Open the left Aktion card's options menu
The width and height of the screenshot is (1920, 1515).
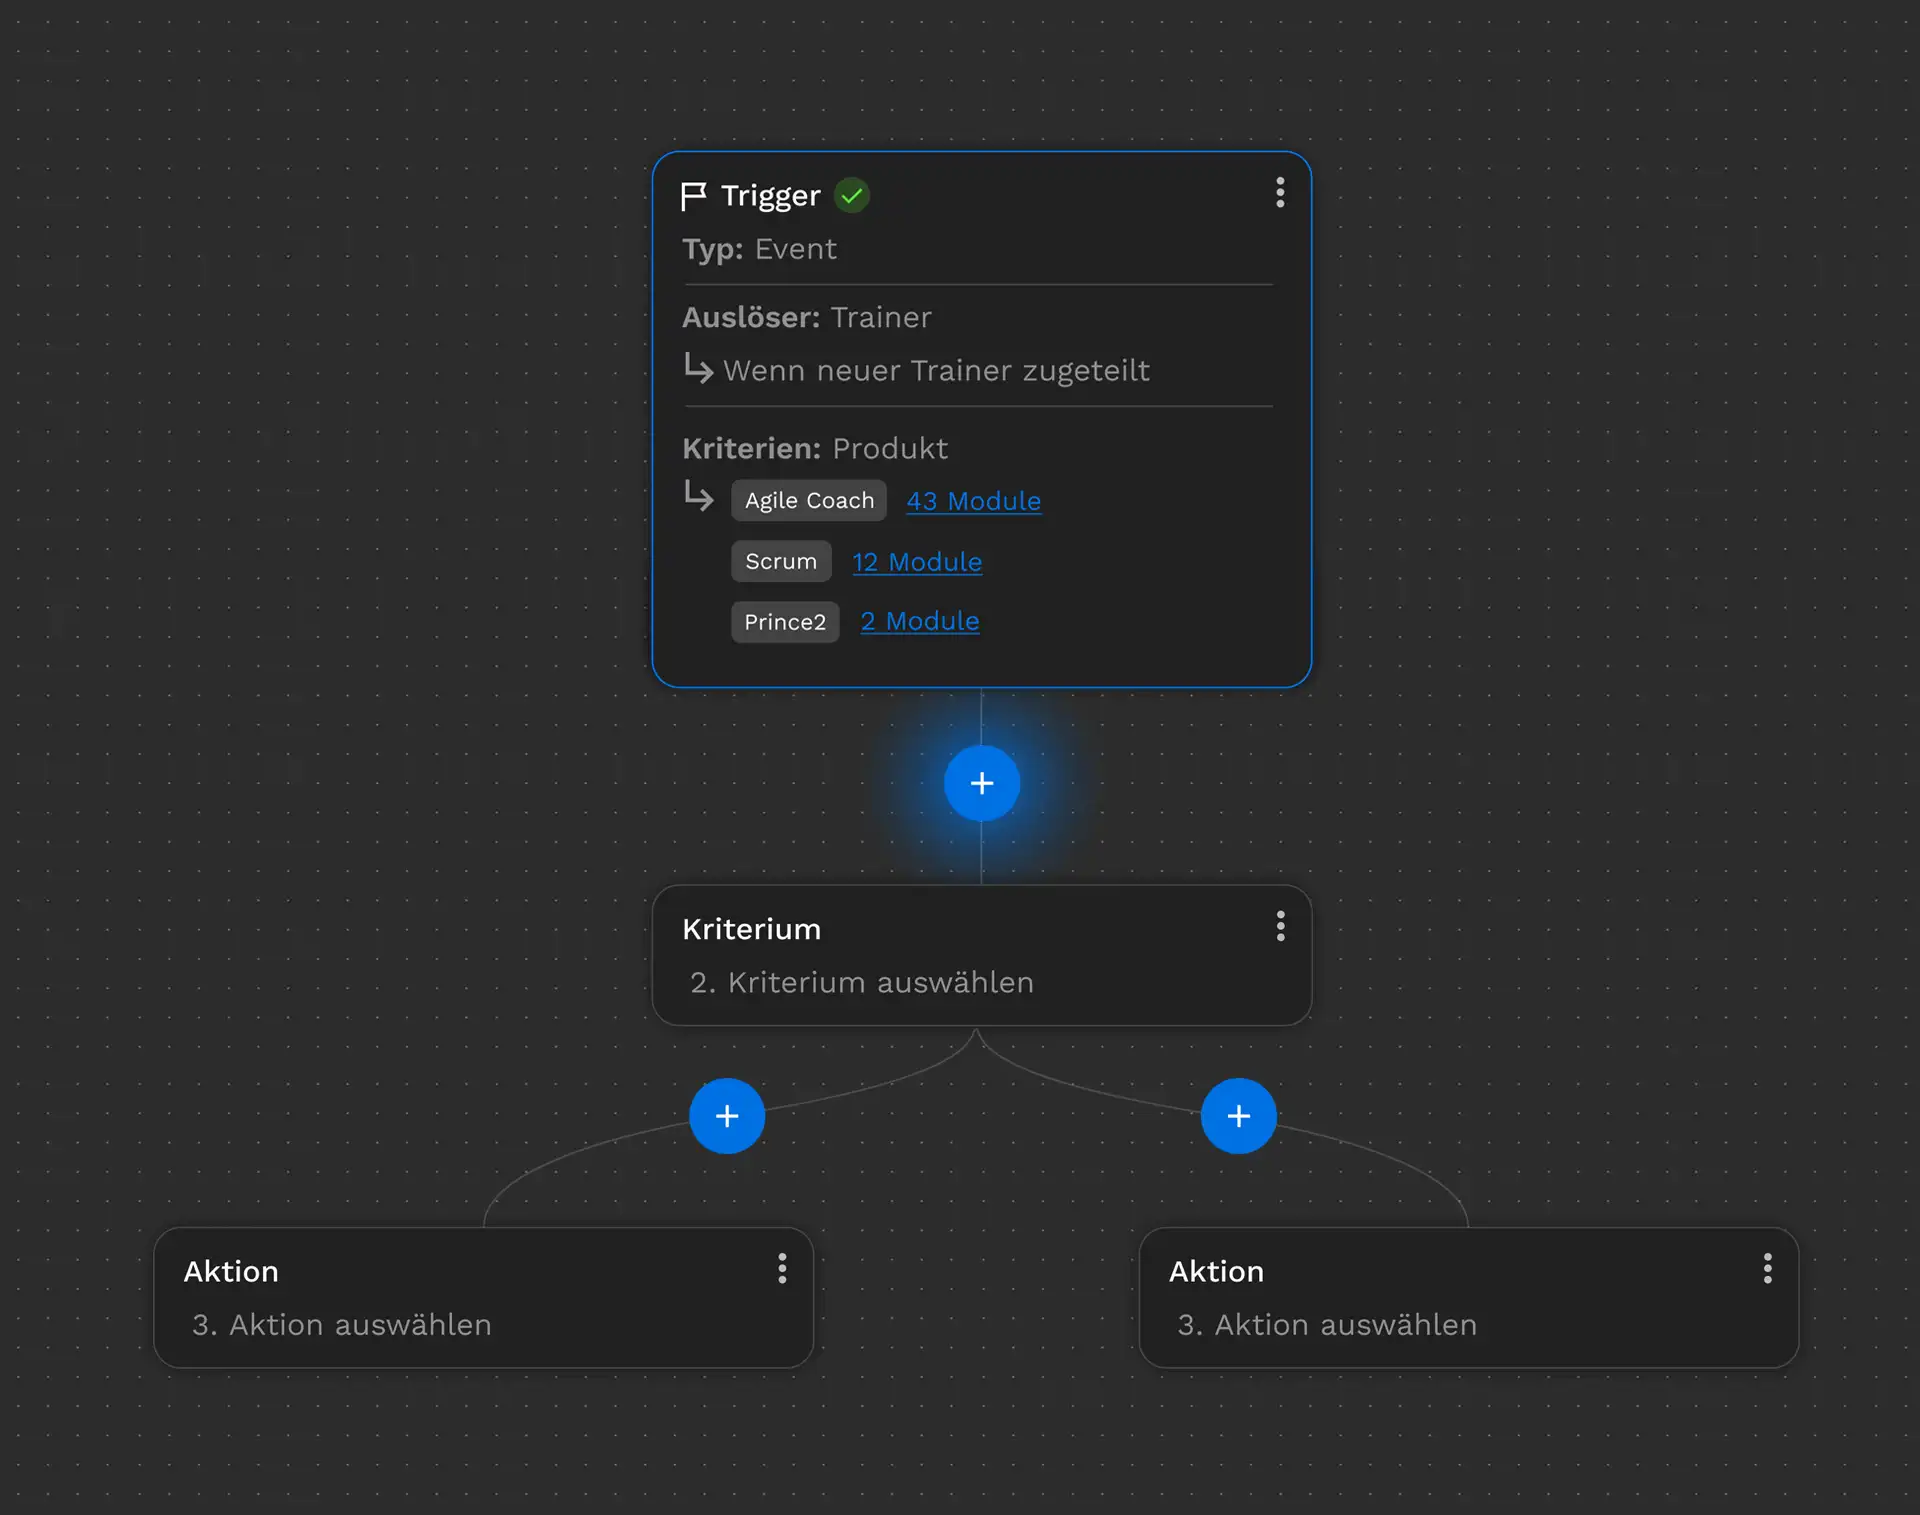click(782, 1268)
